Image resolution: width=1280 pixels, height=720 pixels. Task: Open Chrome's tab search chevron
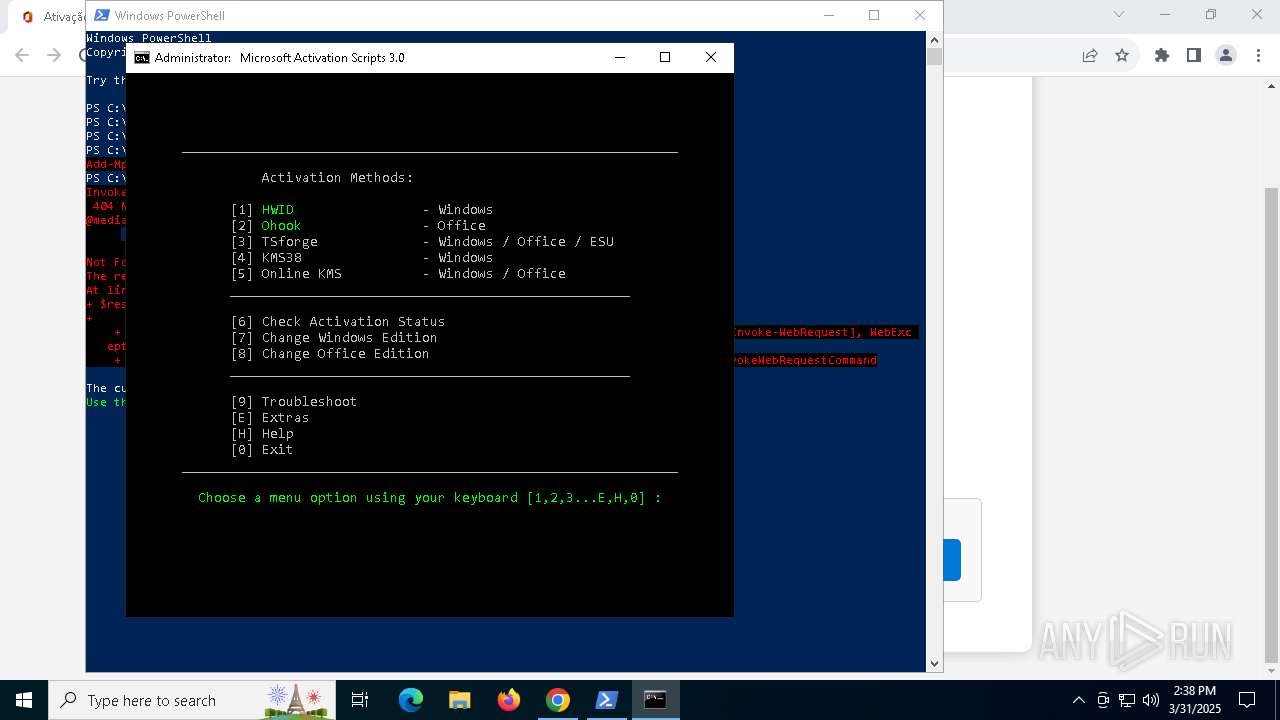pyautogui.click(x=1119, y=14)
